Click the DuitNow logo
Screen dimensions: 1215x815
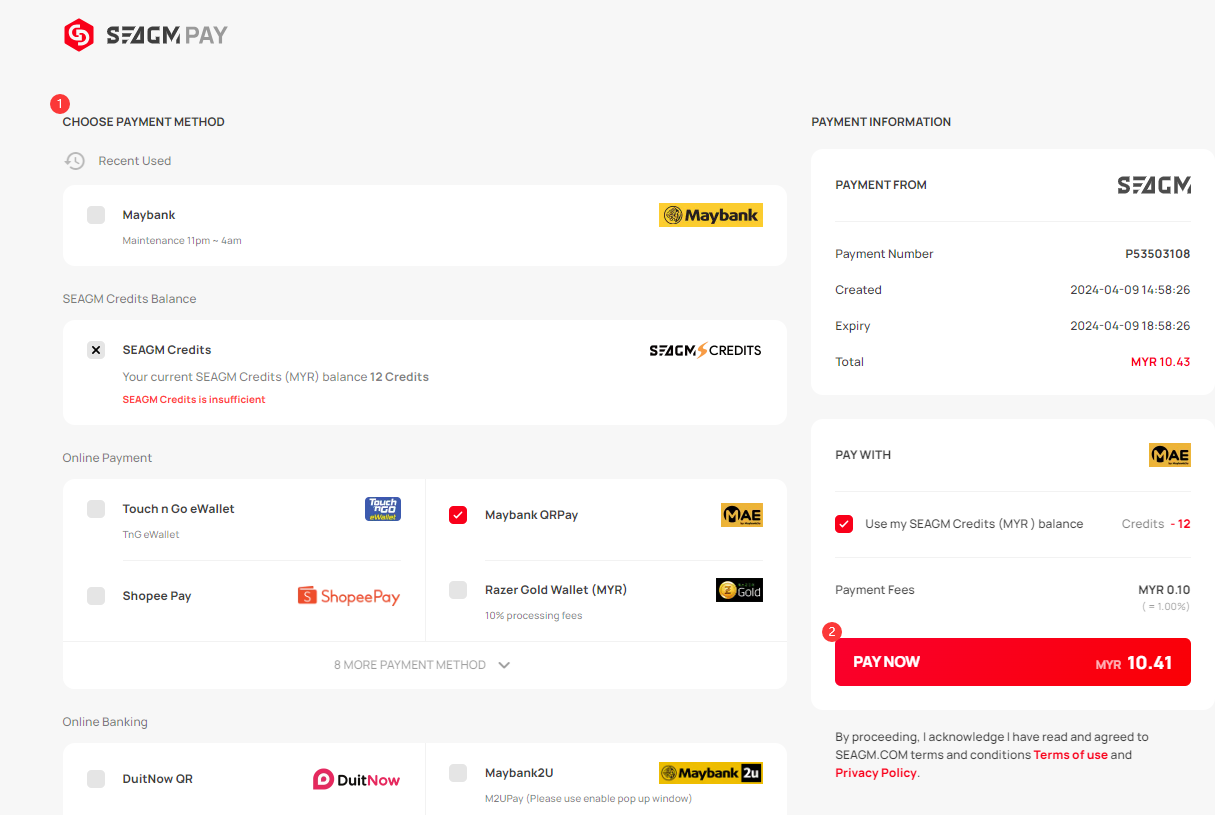(x=356, y=779)
